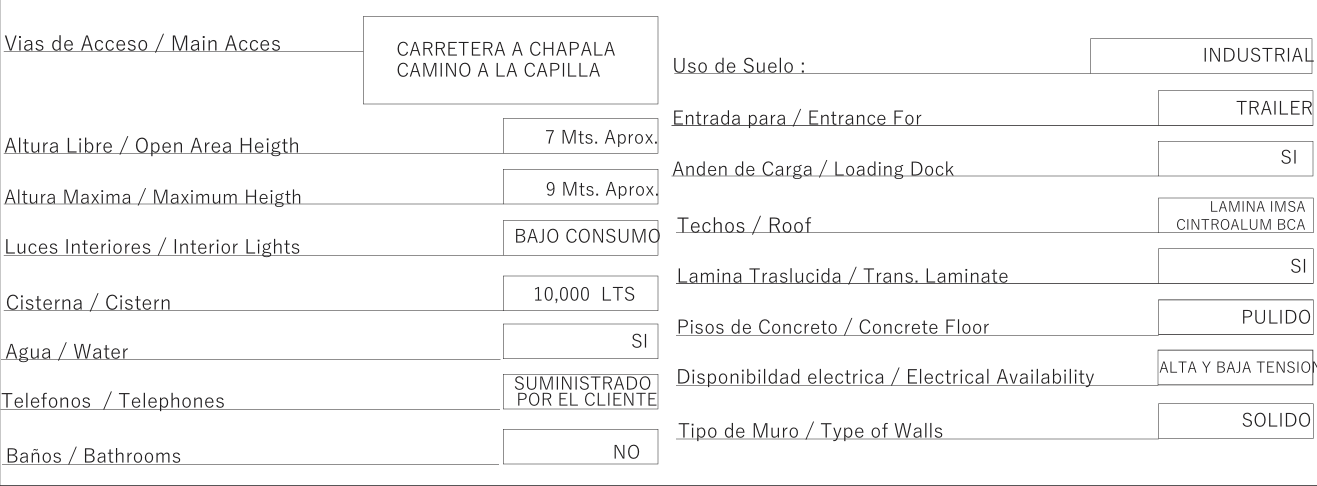Image resolution: width=1317 pixels, height=486 pixels.
Task: Select the Lamina IMSA Cintroalum roof field
Action: (1236, 215)
